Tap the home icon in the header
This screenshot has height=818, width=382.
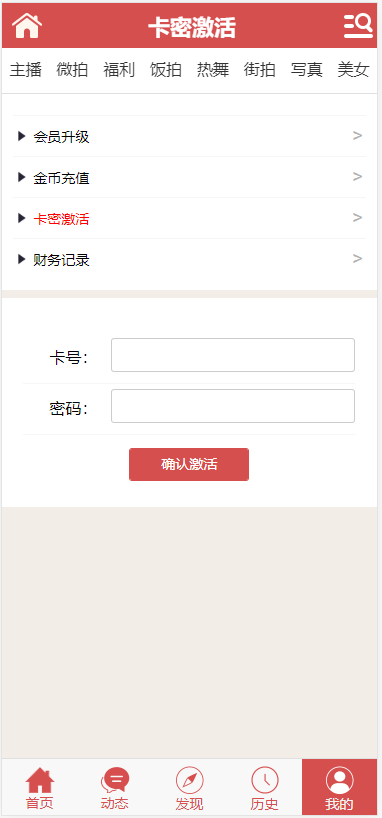point(27,26)
